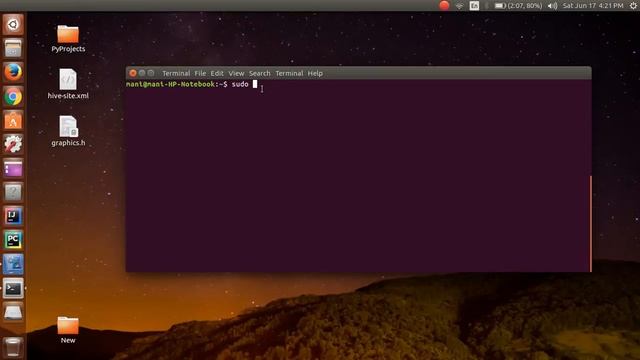Minimize the Terminal window
Screen dimensions: 640x360
point(142,73)
